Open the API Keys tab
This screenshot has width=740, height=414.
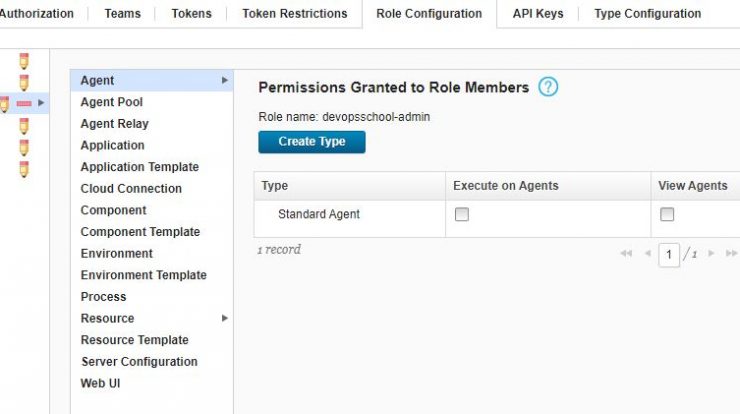click(x=538, y=13)
